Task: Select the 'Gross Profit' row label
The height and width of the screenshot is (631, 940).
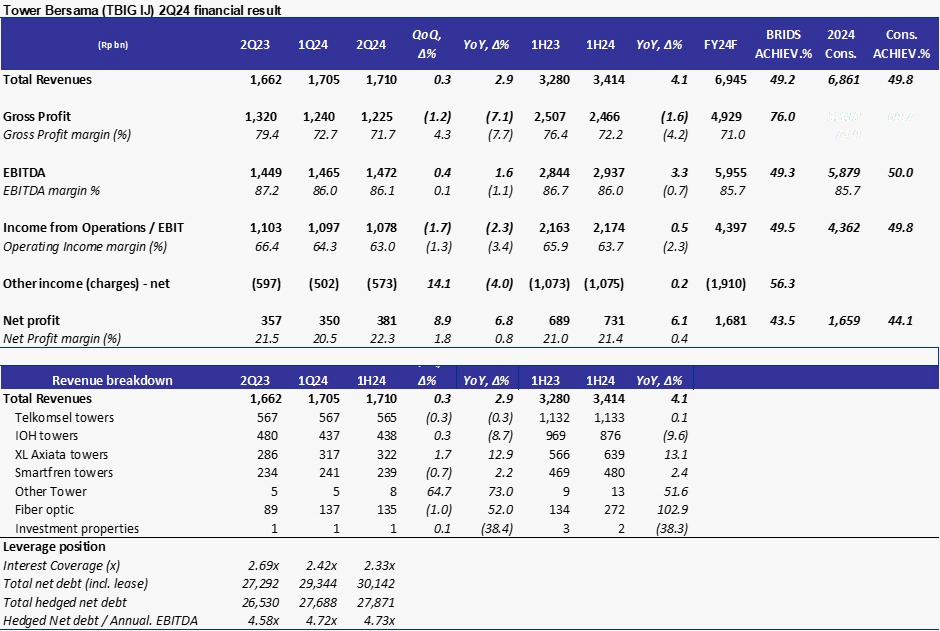Action: pos(37,117)
